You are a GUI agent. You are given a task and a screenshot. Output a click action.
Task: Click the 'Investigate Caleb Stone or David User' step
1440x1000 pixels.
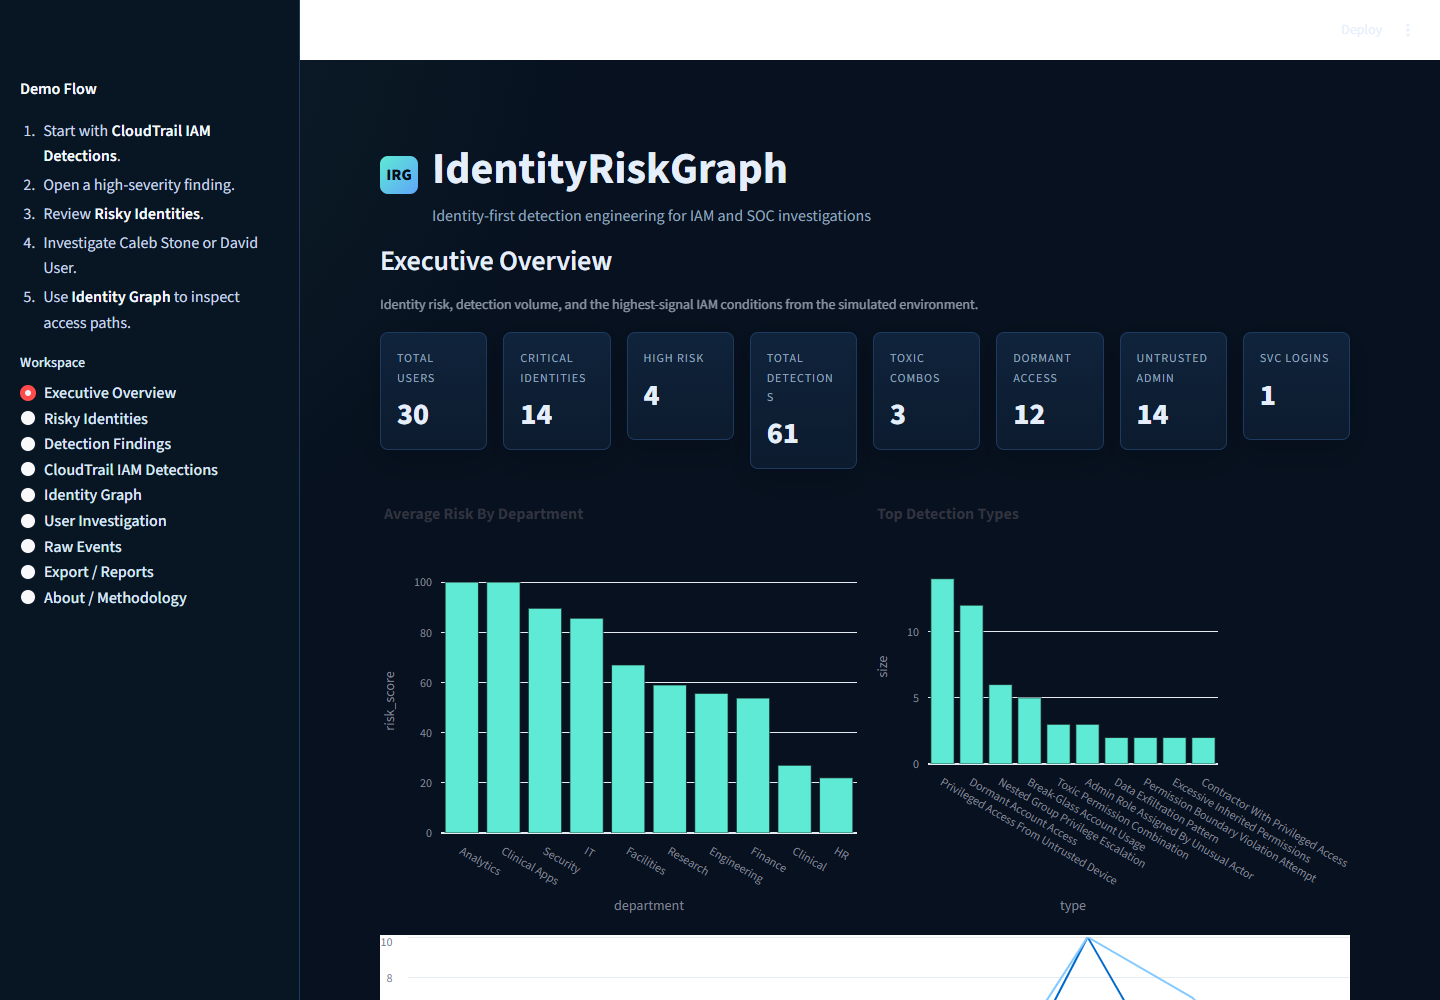(x=151, y=255)
